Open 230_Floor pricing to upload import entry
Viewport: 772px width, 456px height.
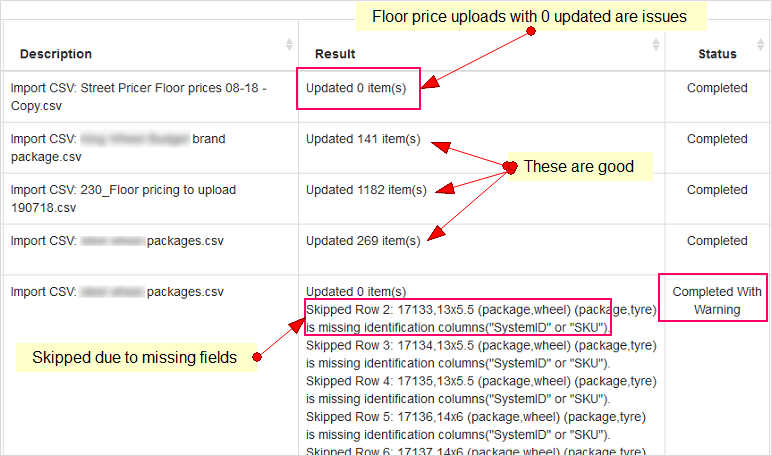pyautogui.click(x=121, y=198)
